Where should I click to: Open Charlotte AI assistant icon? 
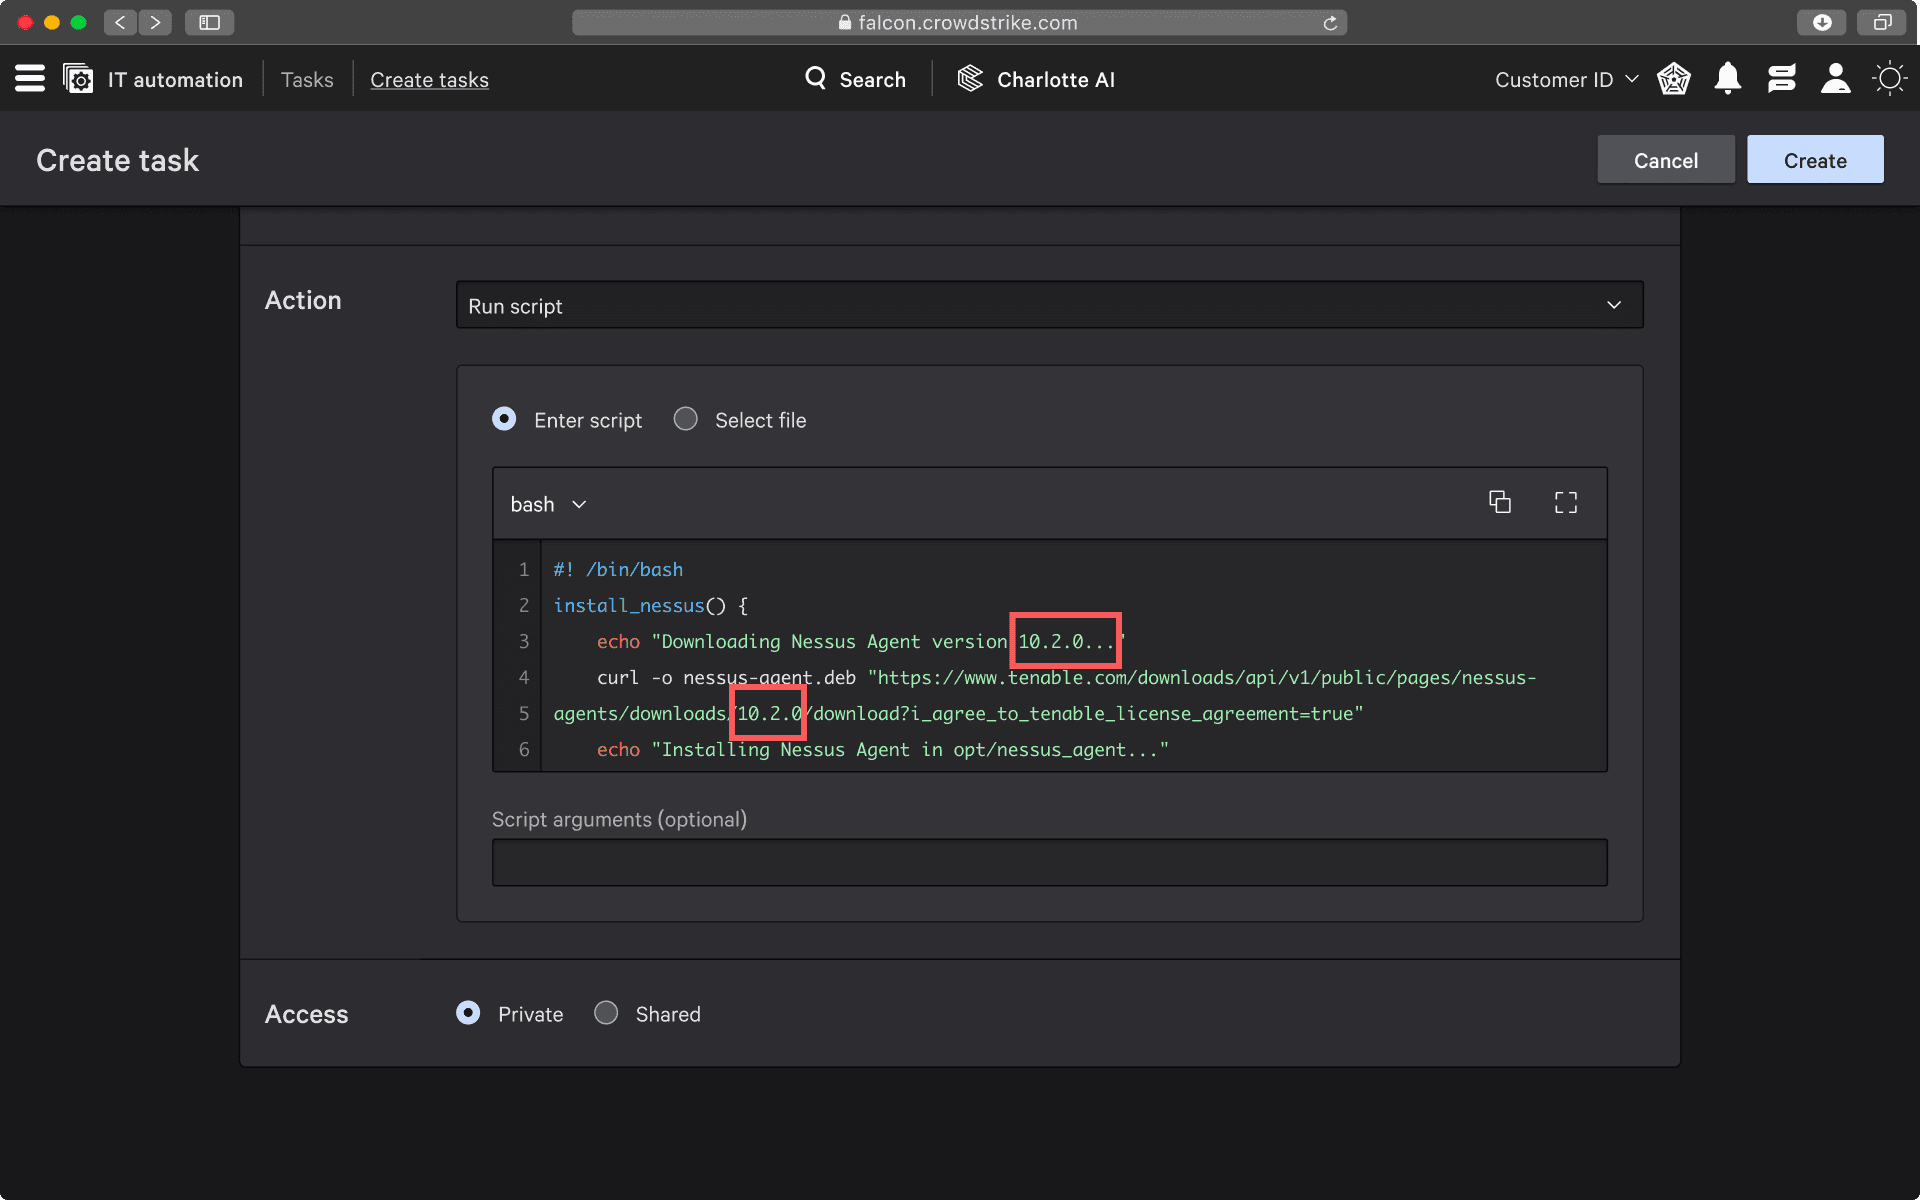coord(970,78)
